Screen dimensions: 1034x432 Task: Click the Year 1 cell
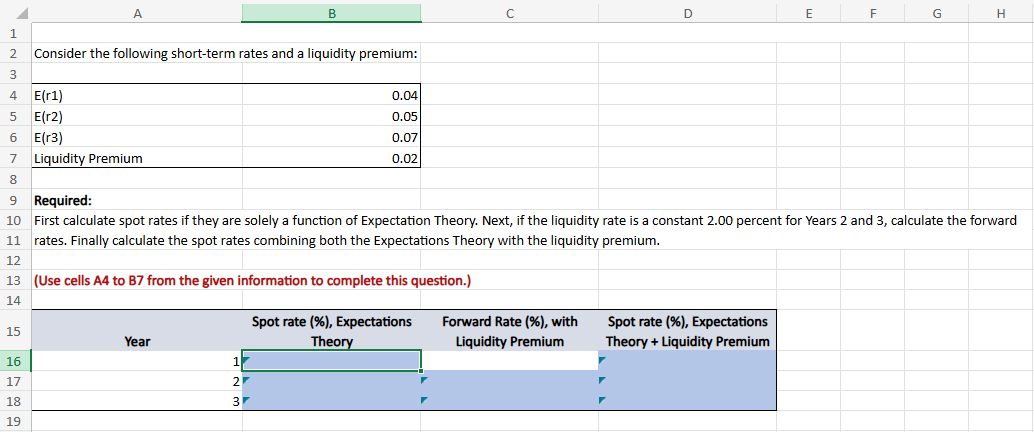(x=137, y=361)
